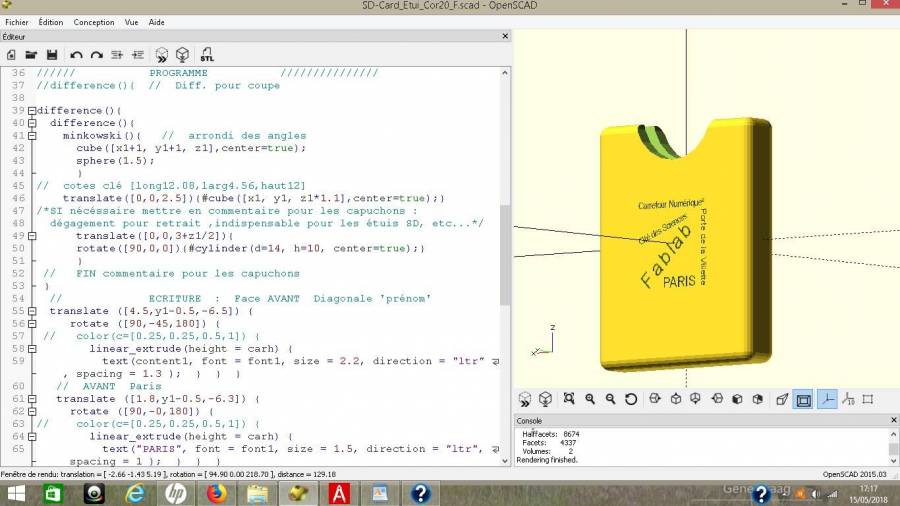Click the Unindent icon in editor toolbar

(x=117, y=55)
